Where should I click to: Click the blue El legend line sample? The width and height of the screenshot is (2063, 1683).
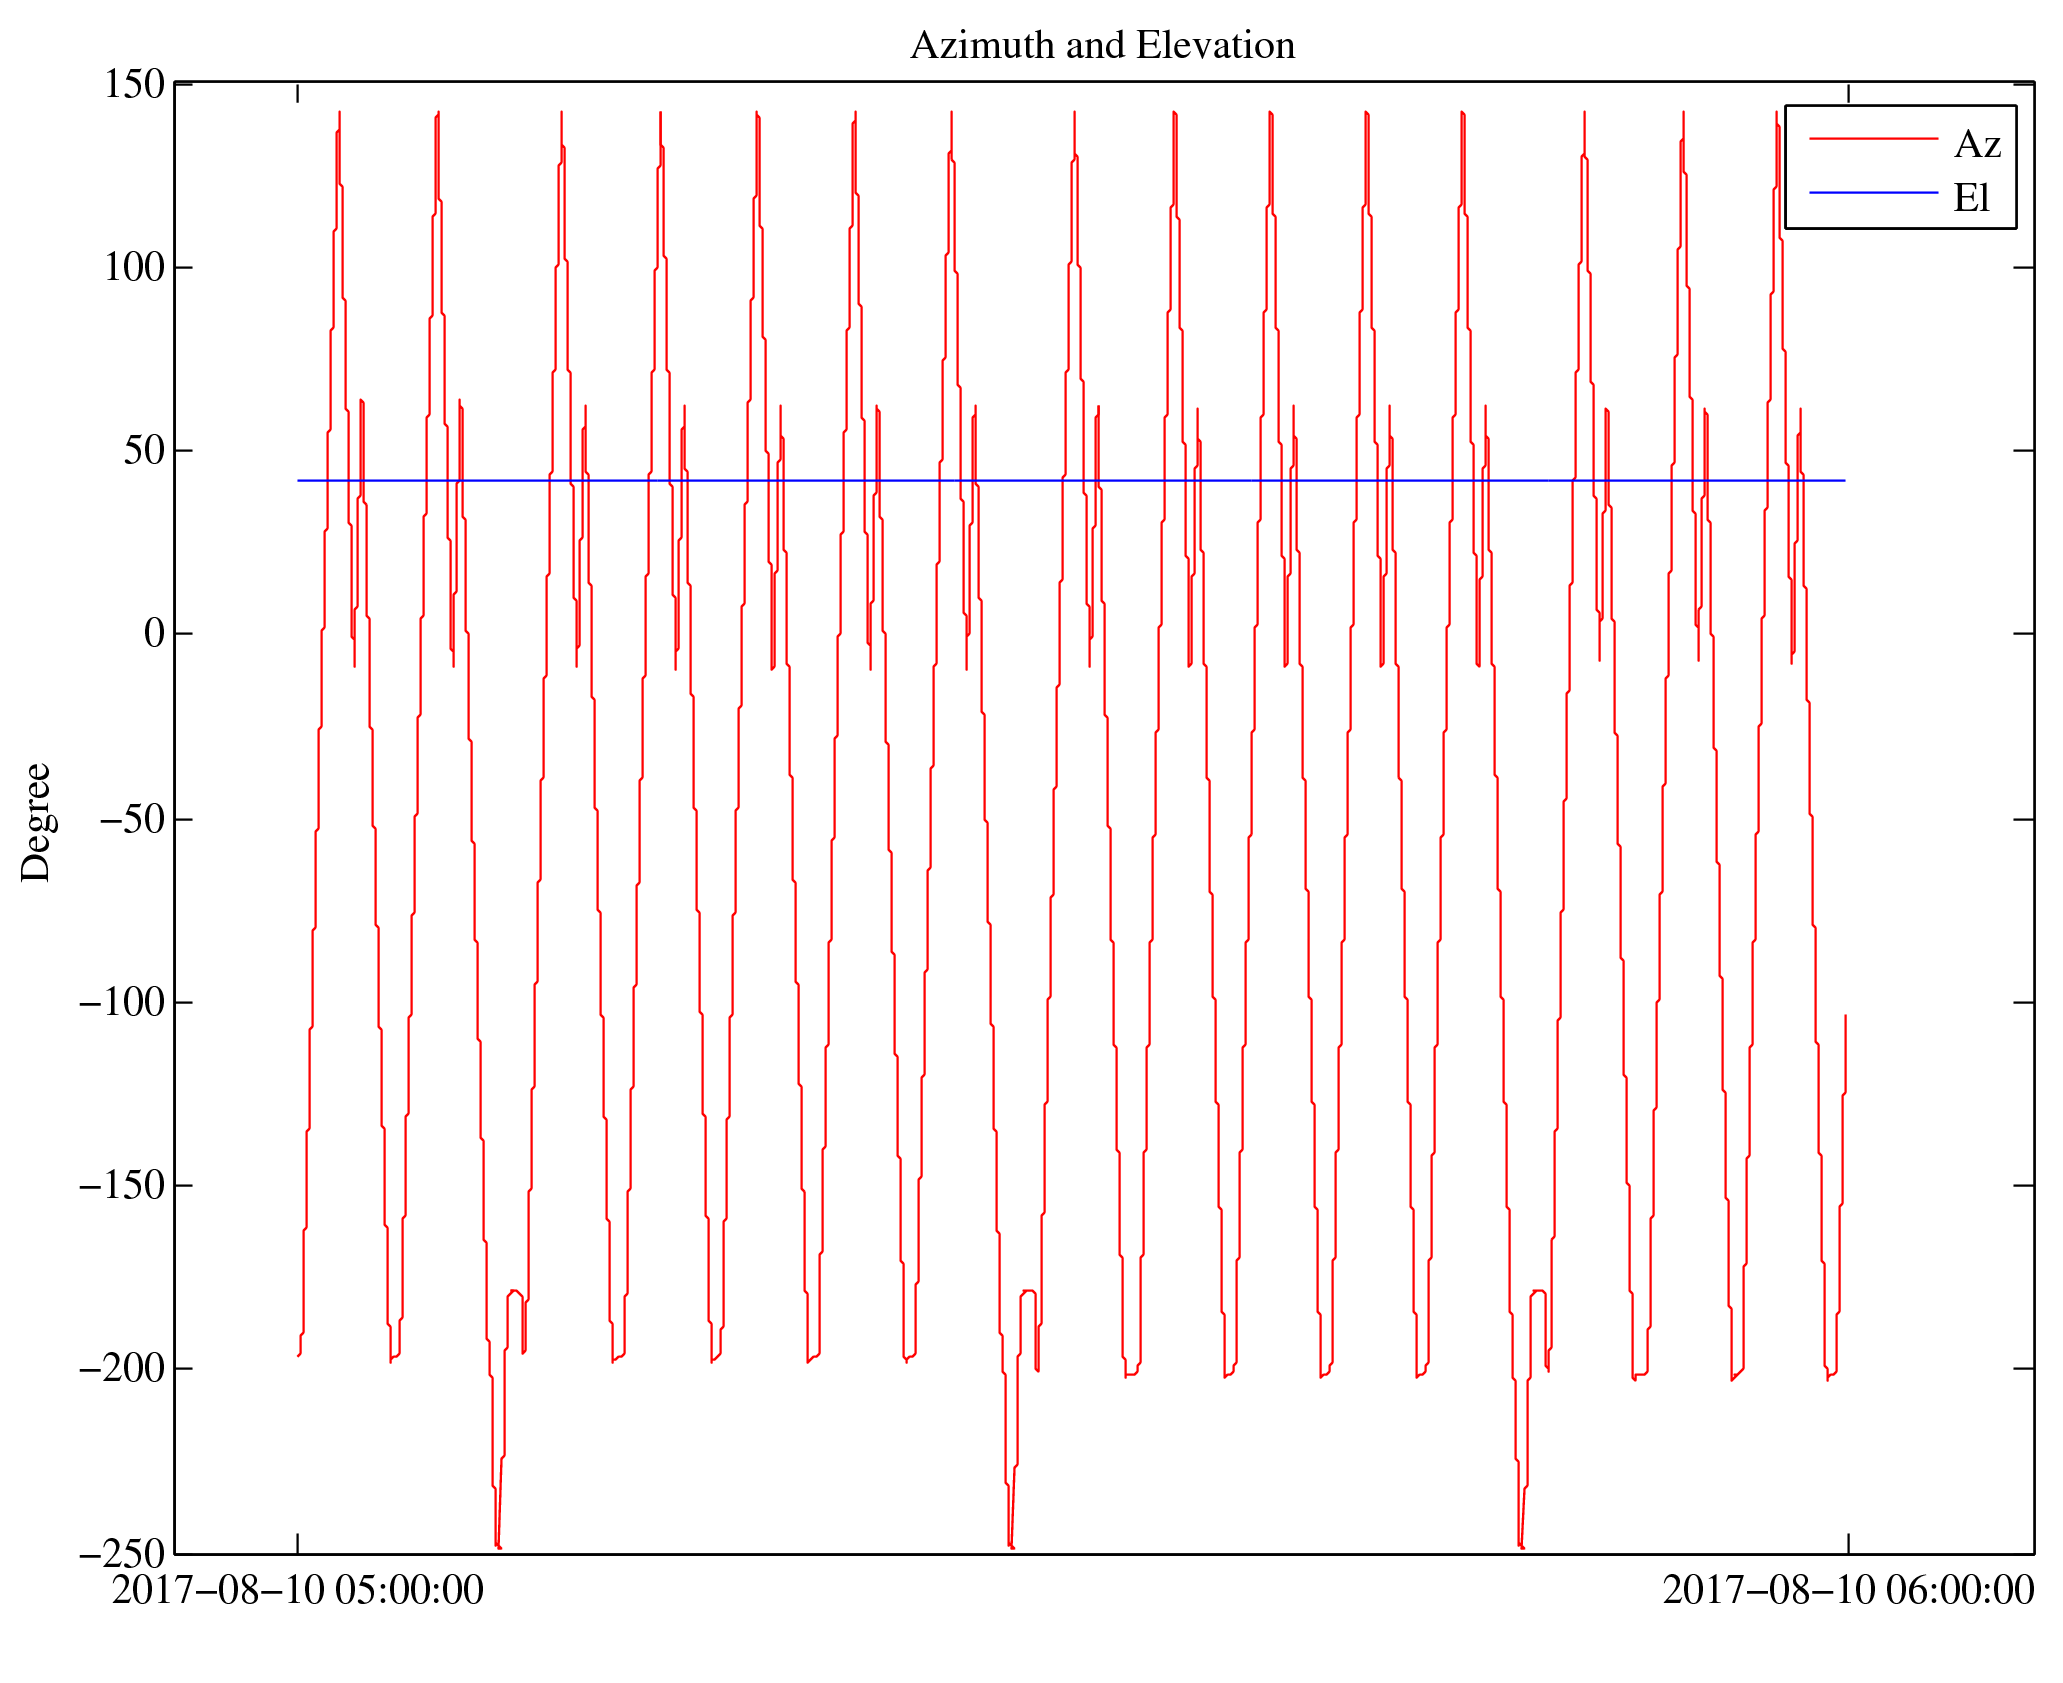tap(1874, 192)
